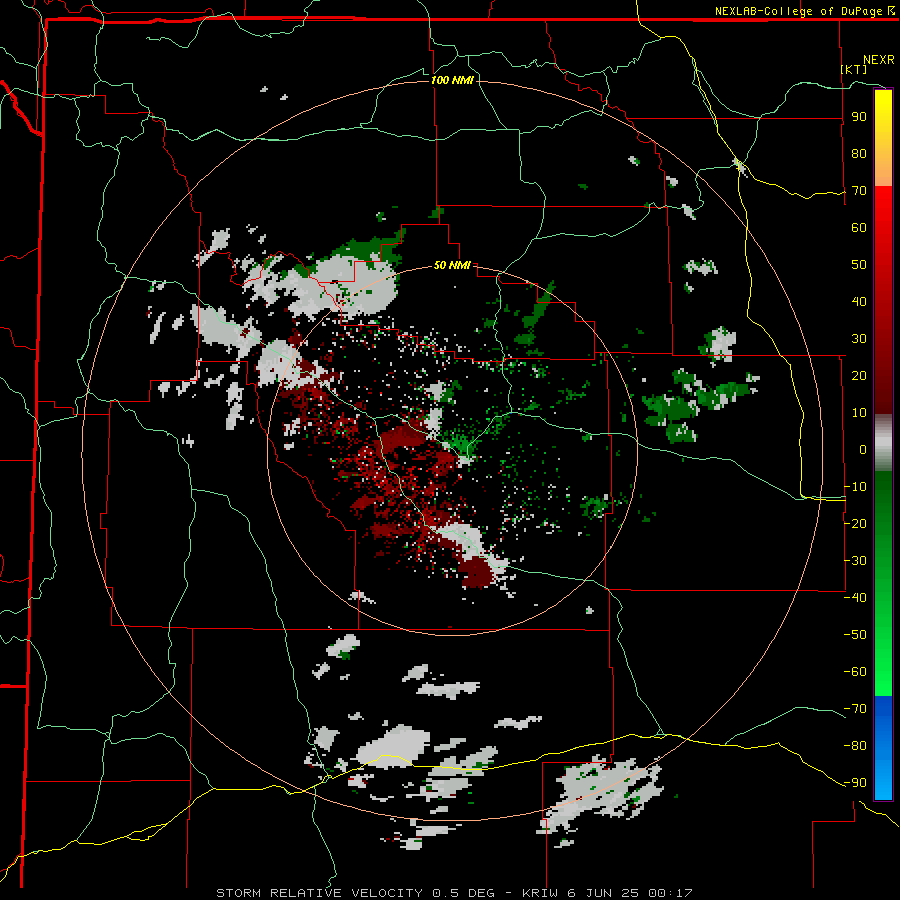900x900 pixels.
Task: Click the -40 value on the velocity scale
Action: click(855, 598)
